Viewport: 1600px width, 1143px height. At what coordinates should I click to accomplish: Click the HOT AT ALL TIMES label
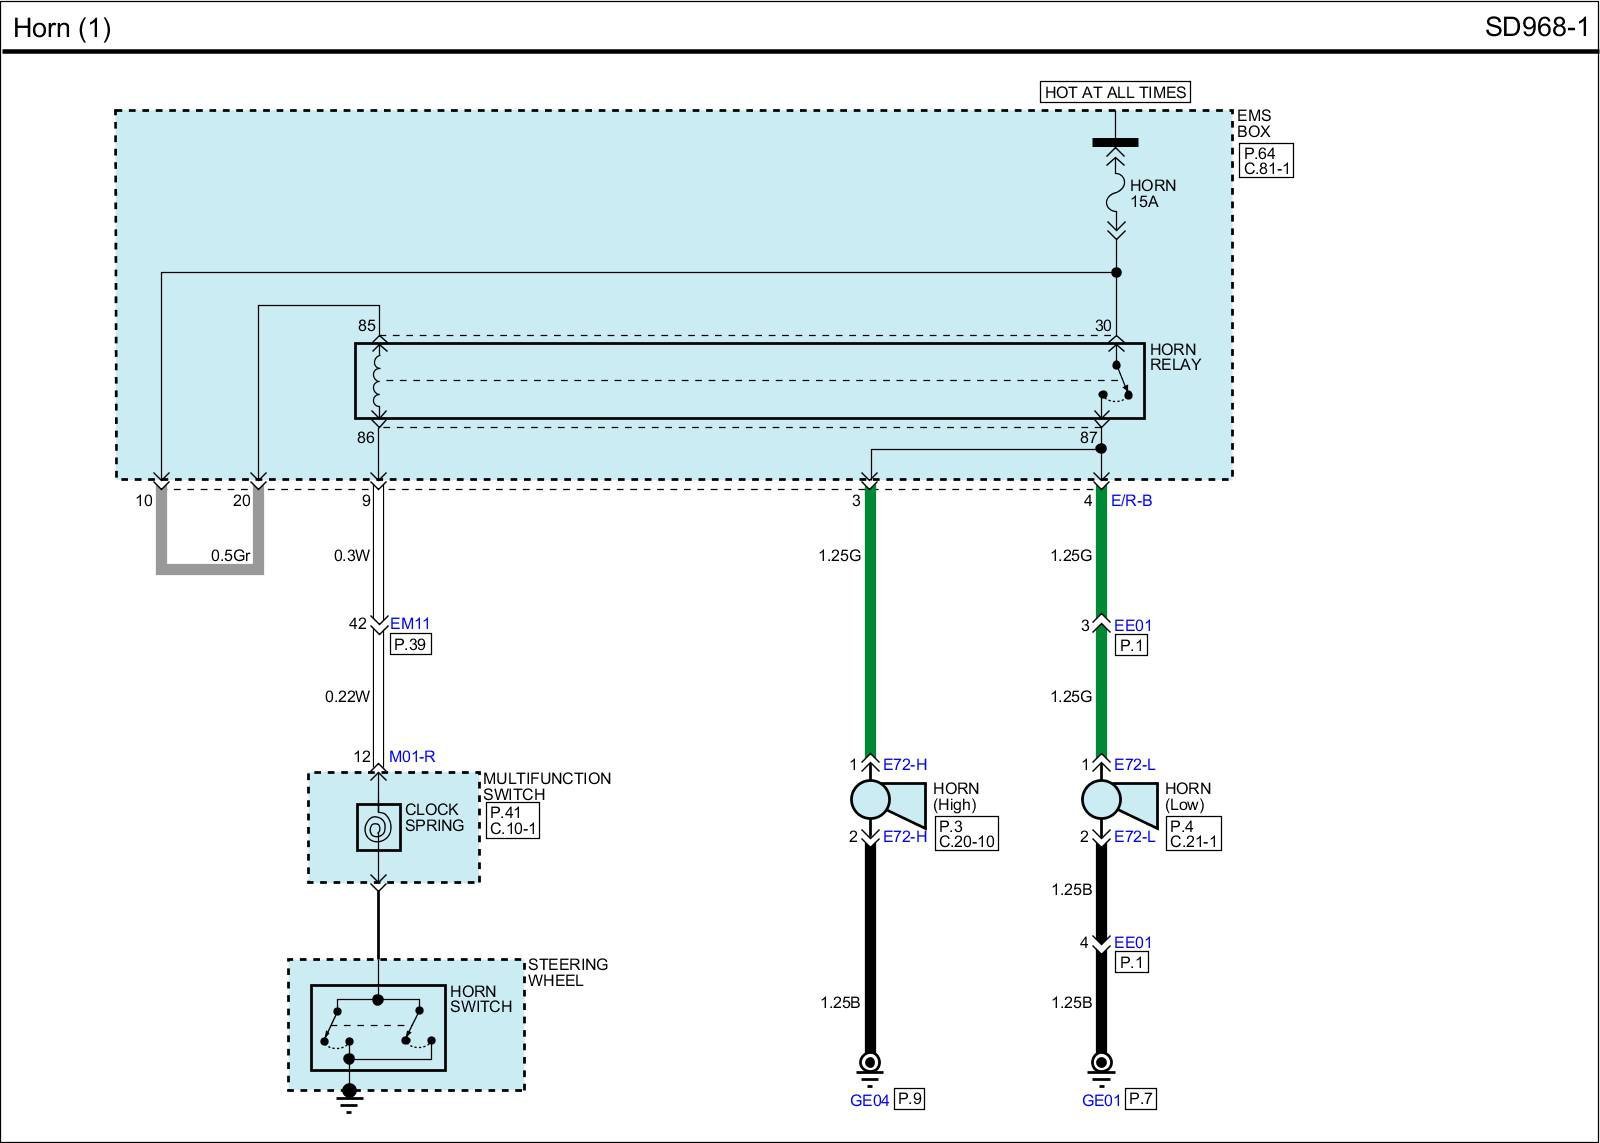point(1115,92)
